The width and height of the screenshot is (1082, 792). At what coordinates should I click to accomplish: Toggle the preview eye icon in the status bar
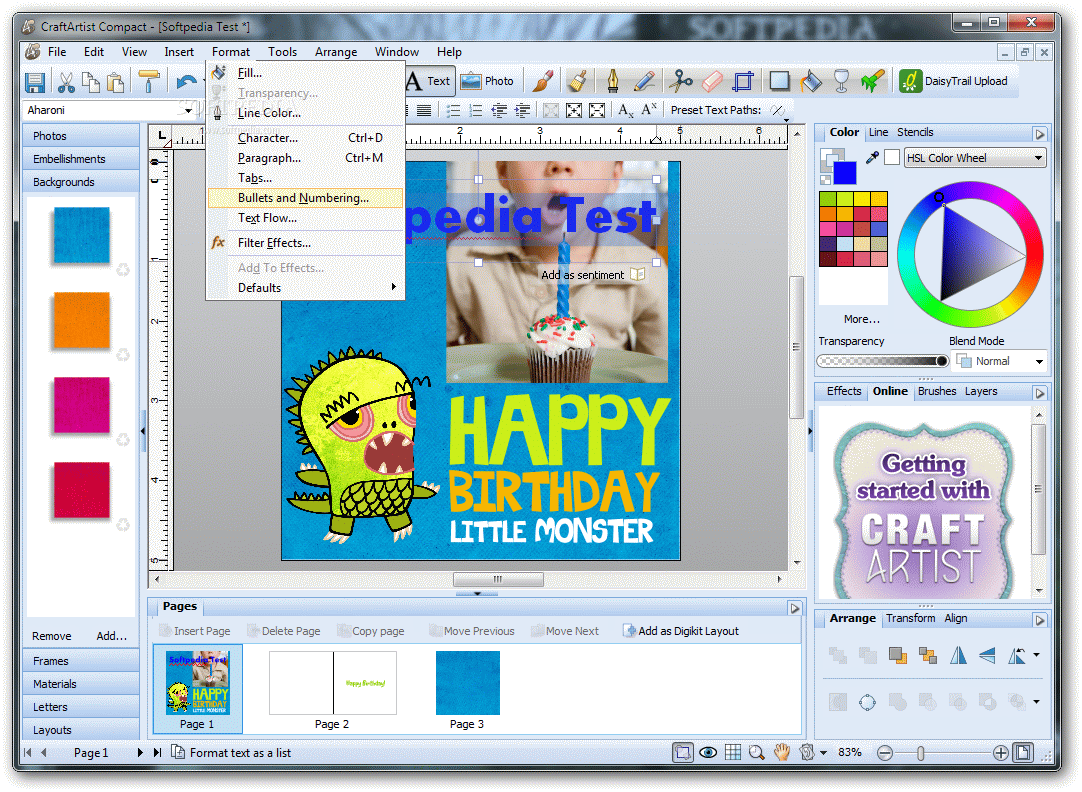[x=708, y=752]
